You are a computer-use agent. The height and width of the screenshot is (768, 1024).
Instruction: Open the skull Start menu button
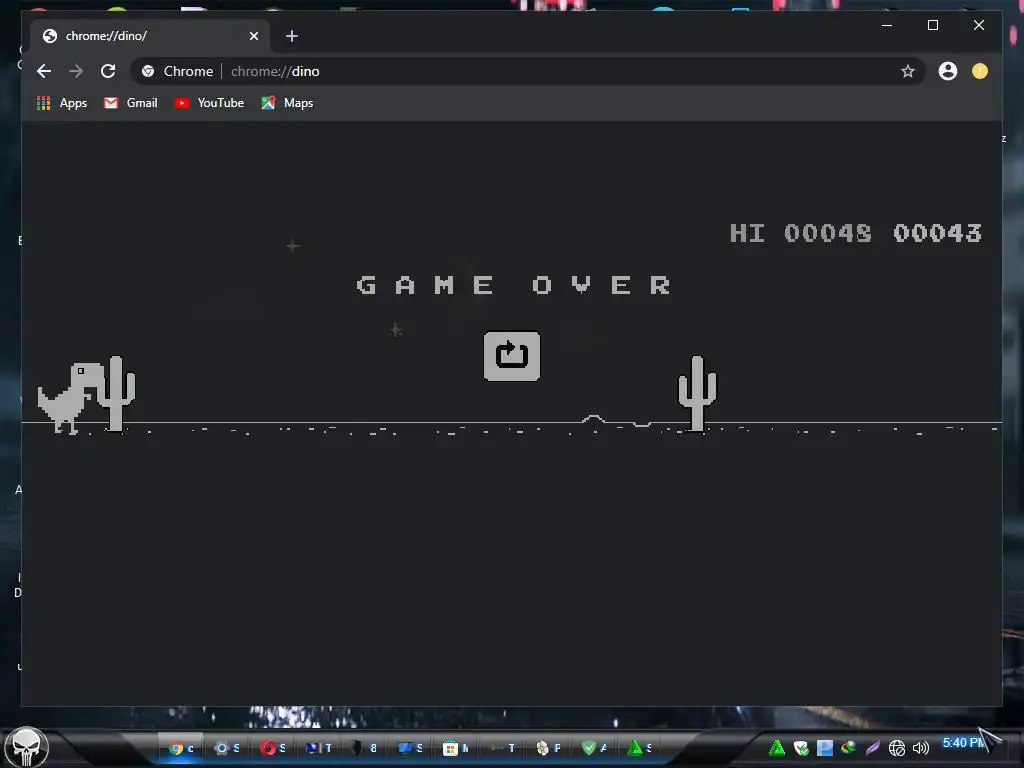[27, 747]
